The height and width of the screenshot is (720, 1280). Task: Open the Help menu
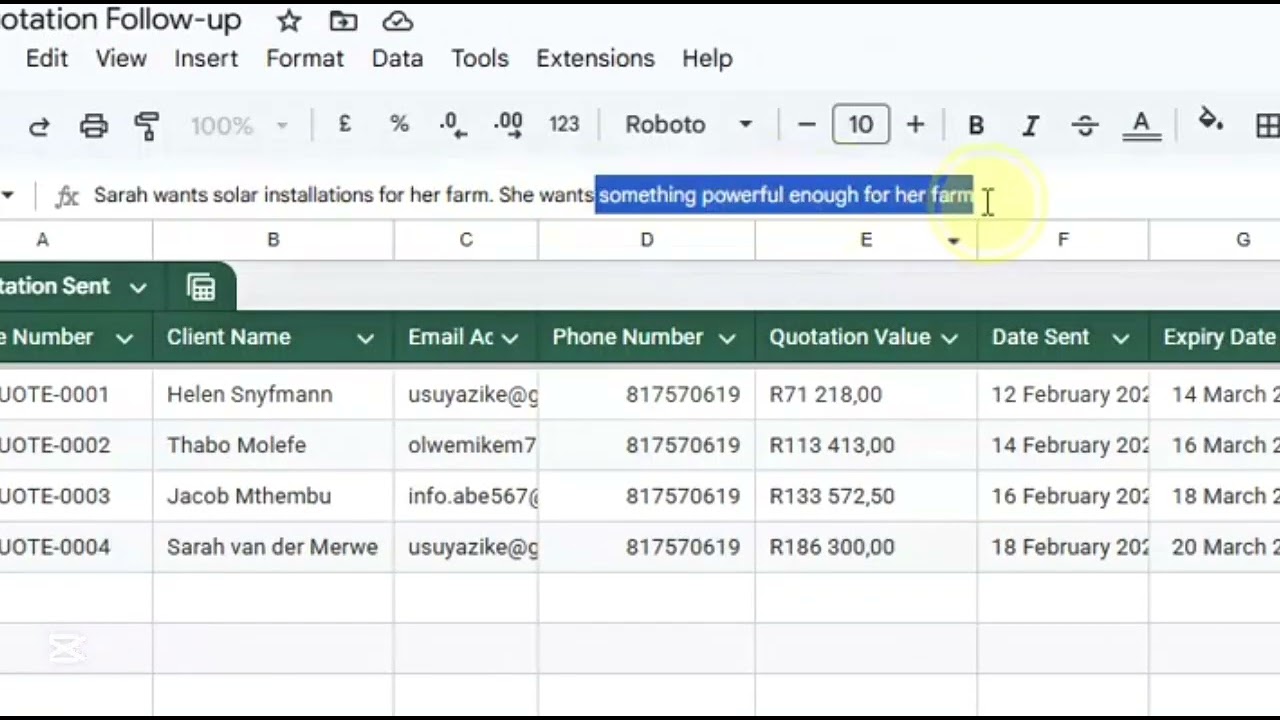click(707, 58)
